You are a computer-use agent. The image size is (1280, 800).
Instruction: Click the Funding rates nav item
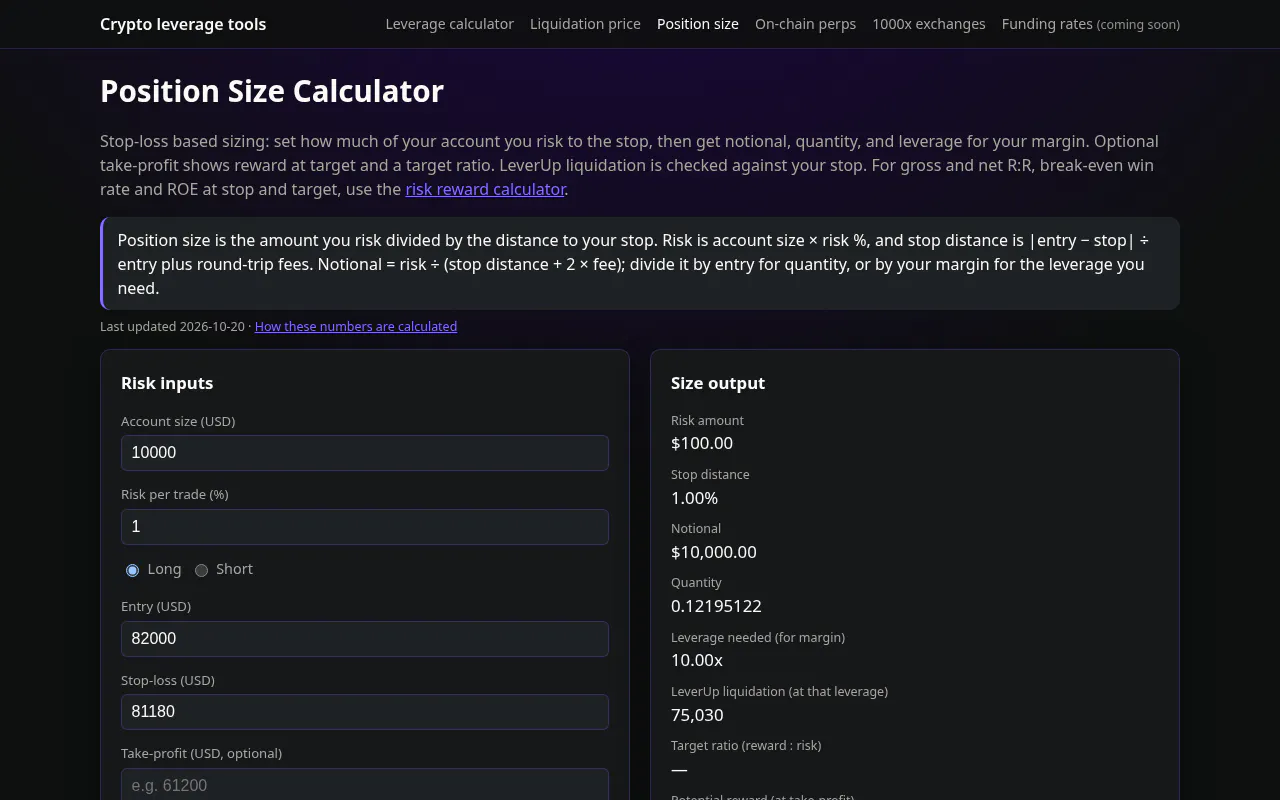click(x=1091, y=24)
